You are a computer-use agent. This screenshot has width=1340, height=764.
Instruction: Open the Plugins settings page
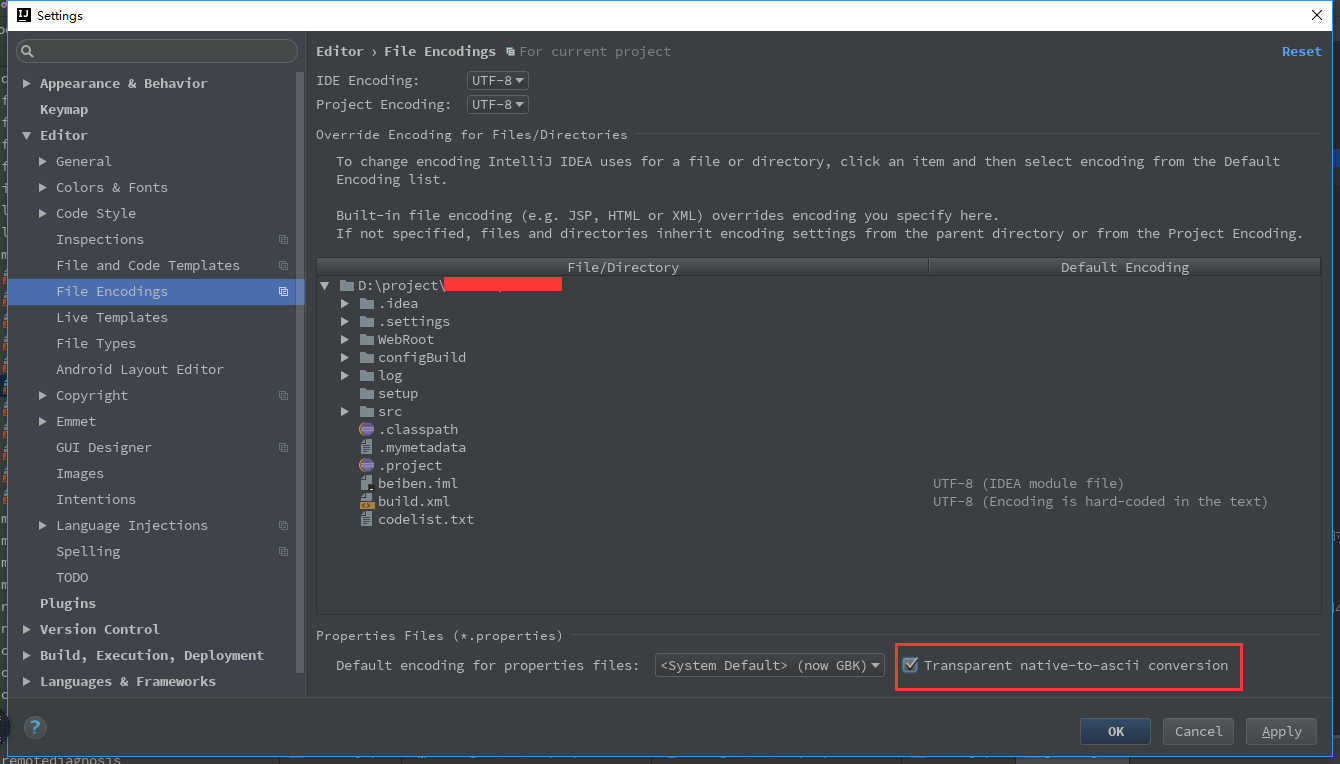click(x=68, y=604)
